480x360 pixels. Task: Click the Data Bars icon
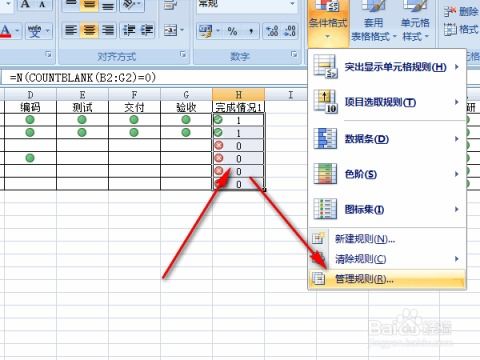click(x=326, y=138)
